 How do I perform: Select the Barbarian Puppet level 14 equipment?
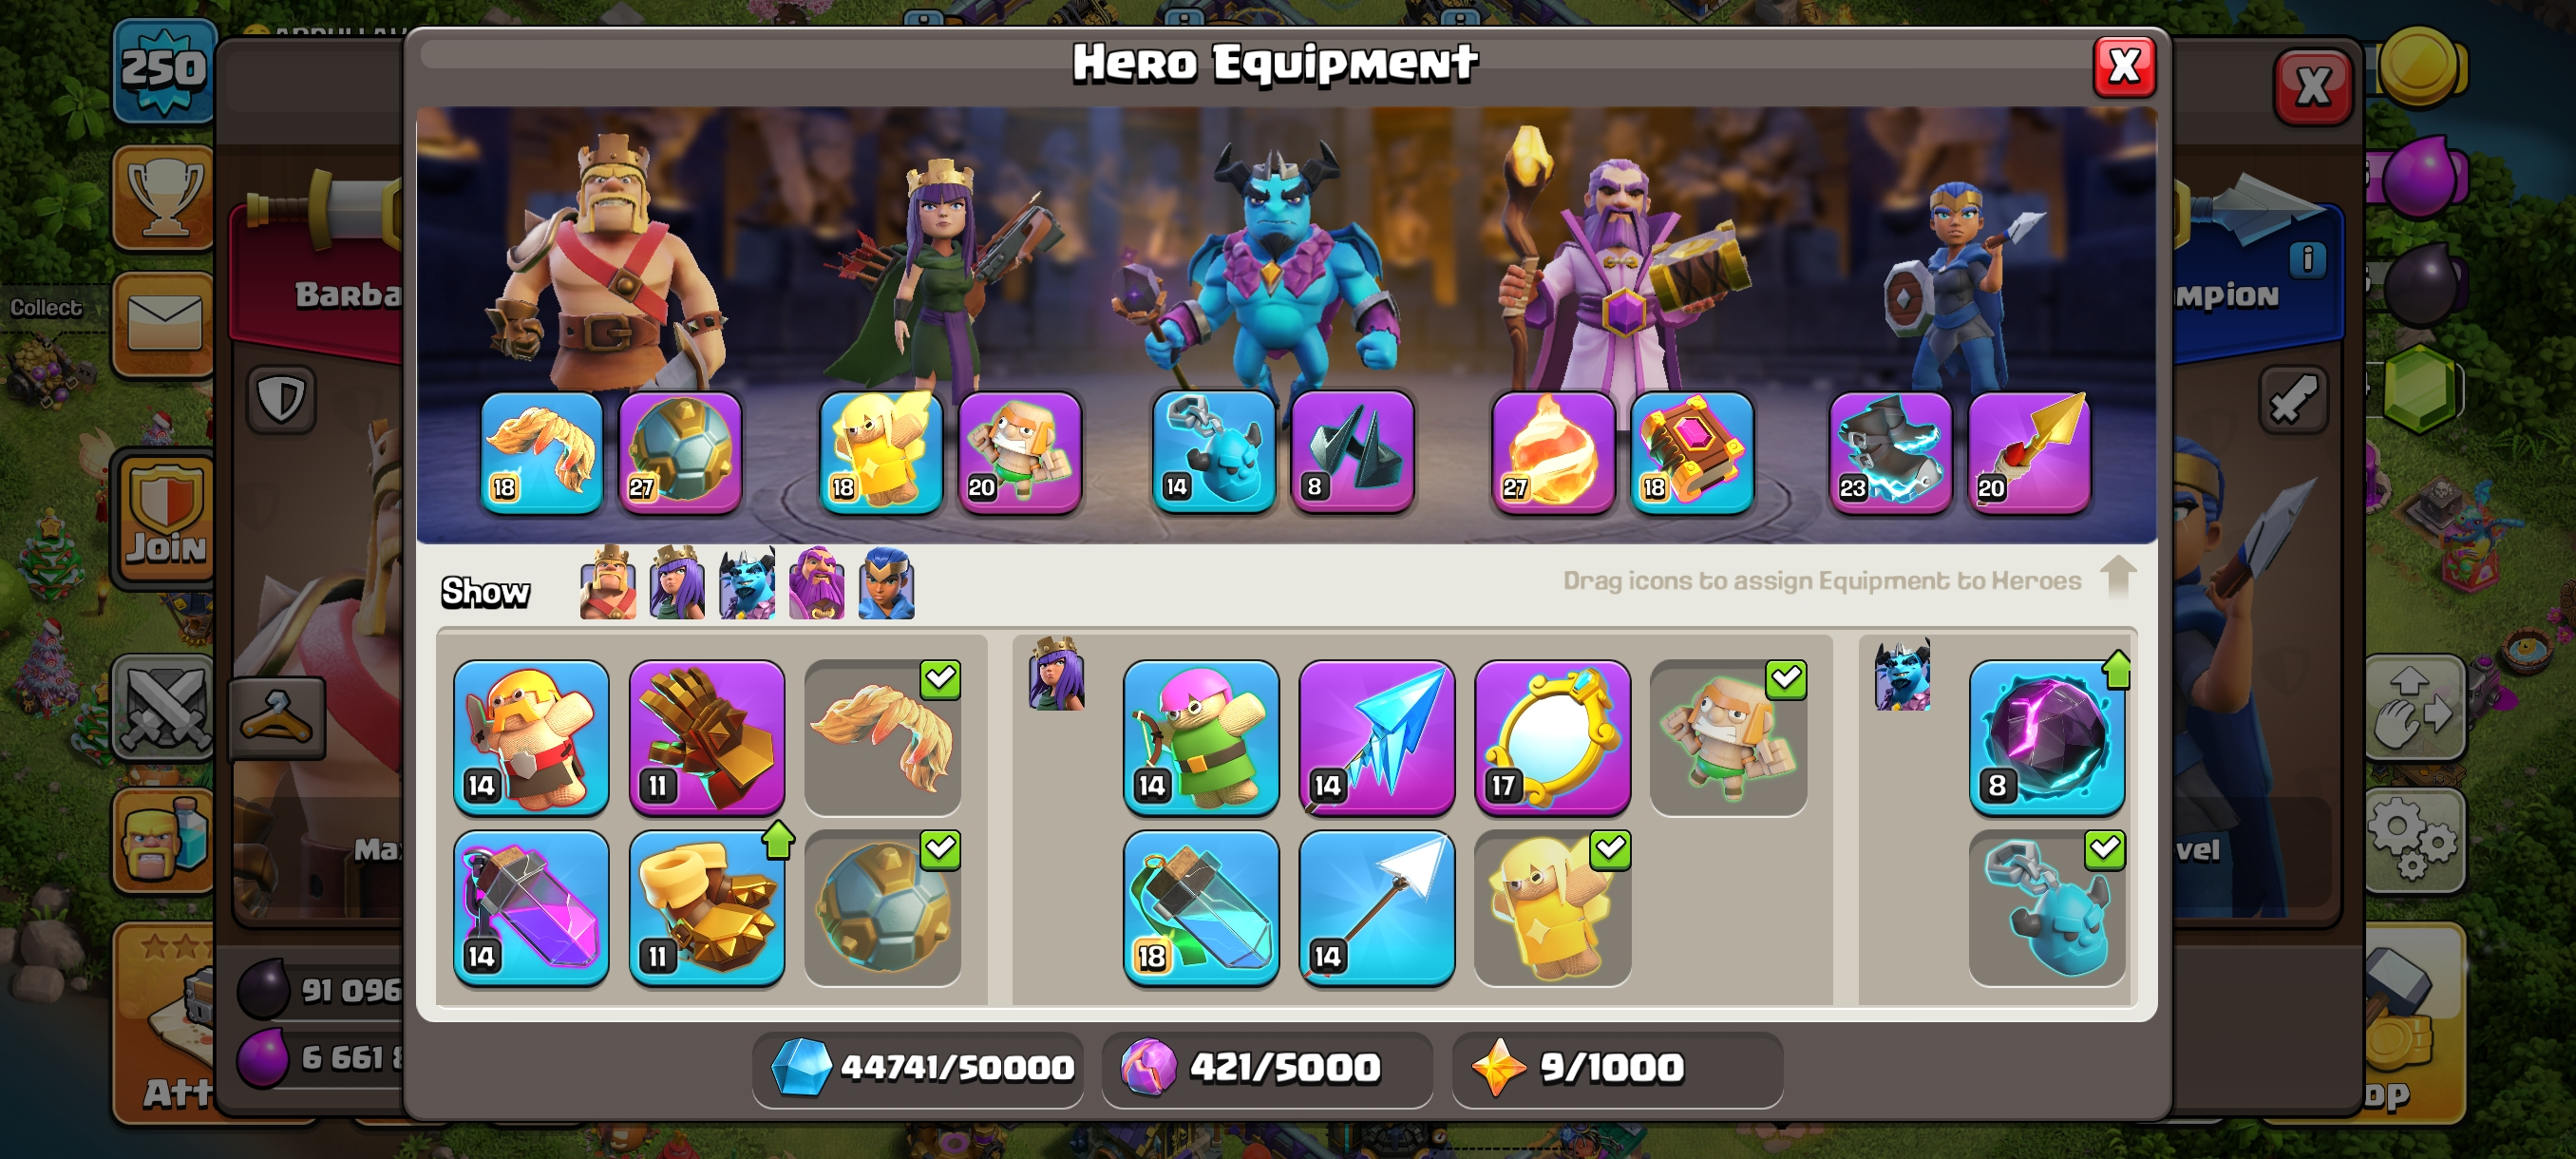pyautogui.click(x=531, y=737)
